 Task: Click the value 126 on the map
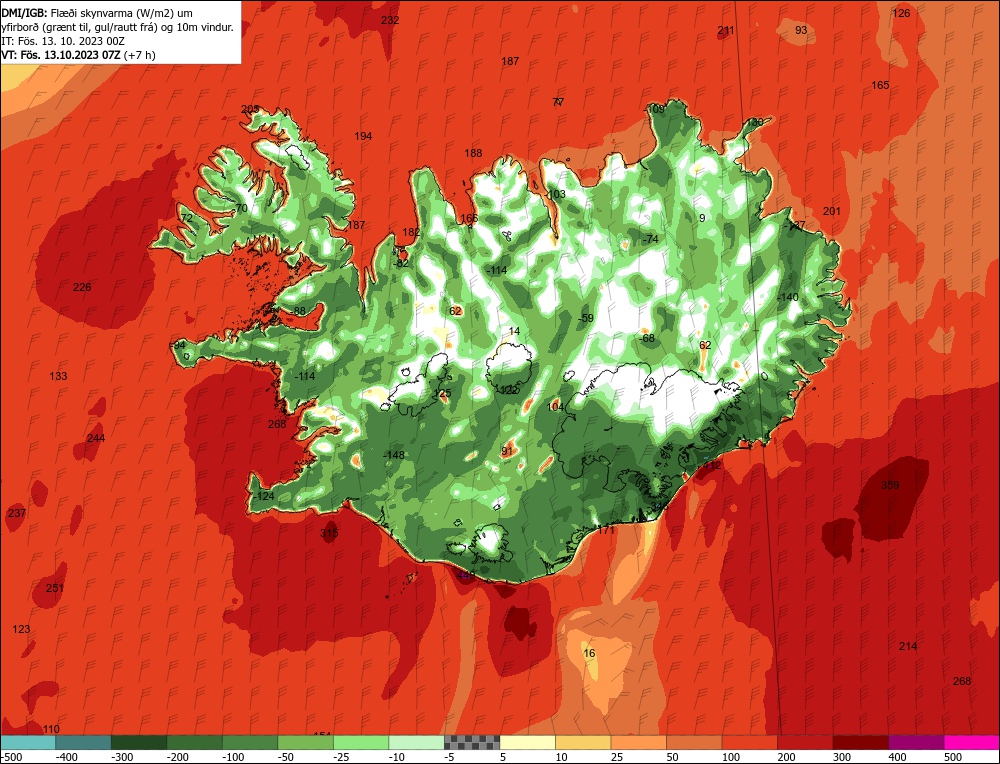click(901, 13)
